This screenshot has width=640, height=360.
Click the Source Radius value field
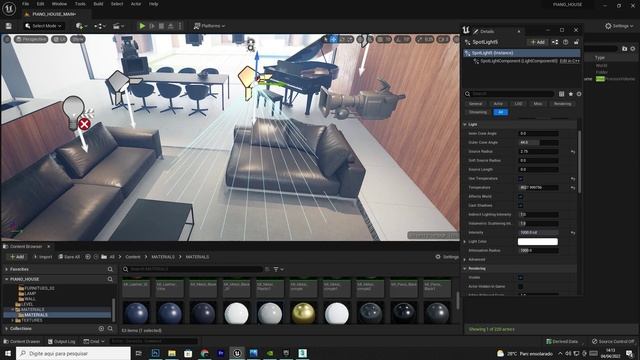point(538,151)
